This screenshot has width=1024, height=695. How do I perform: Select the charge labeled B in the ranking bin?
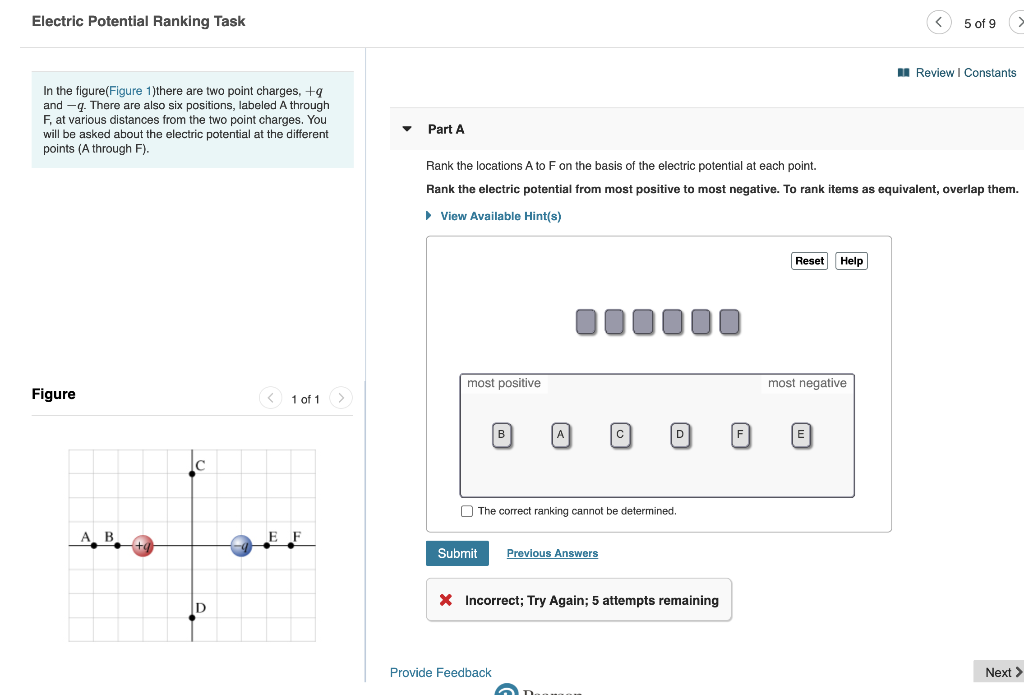pos(500,435)
